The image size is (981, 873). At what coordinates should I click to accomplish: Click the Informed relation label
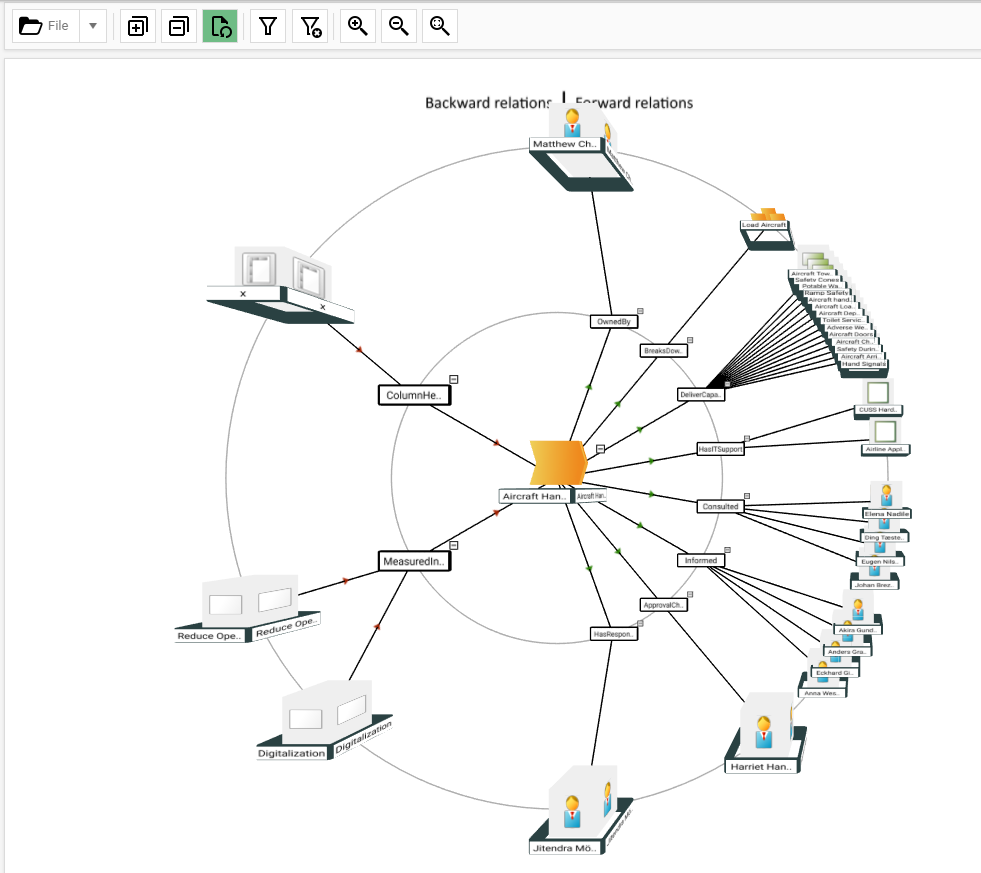700,561
